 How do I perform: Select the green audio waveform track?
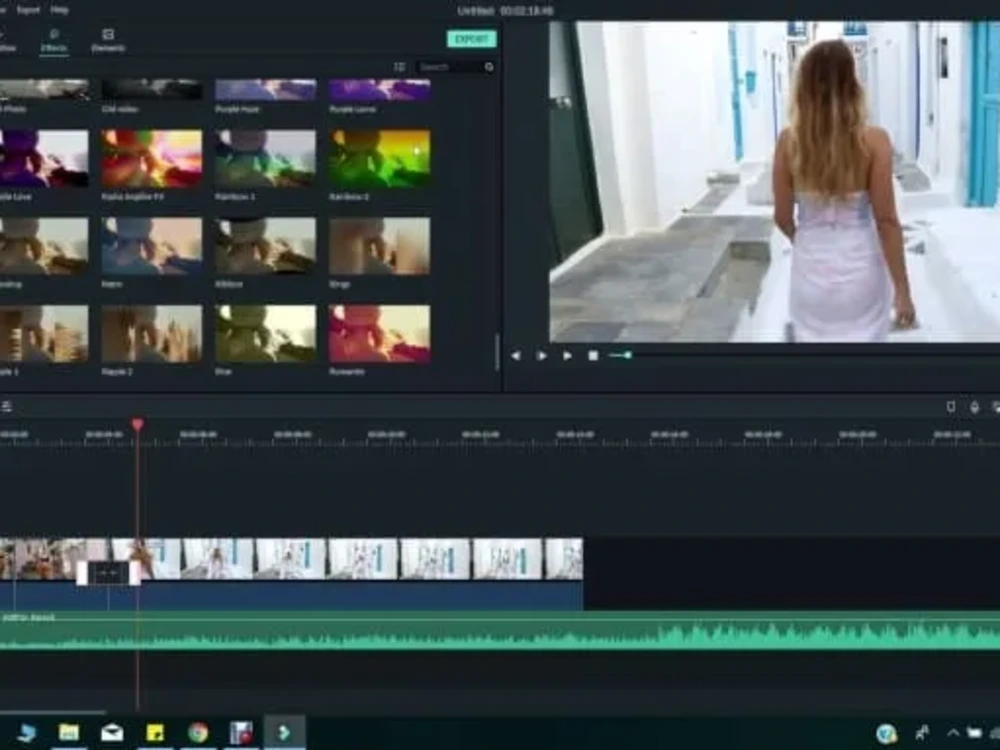pyautogui.click(x=500, y=631)
